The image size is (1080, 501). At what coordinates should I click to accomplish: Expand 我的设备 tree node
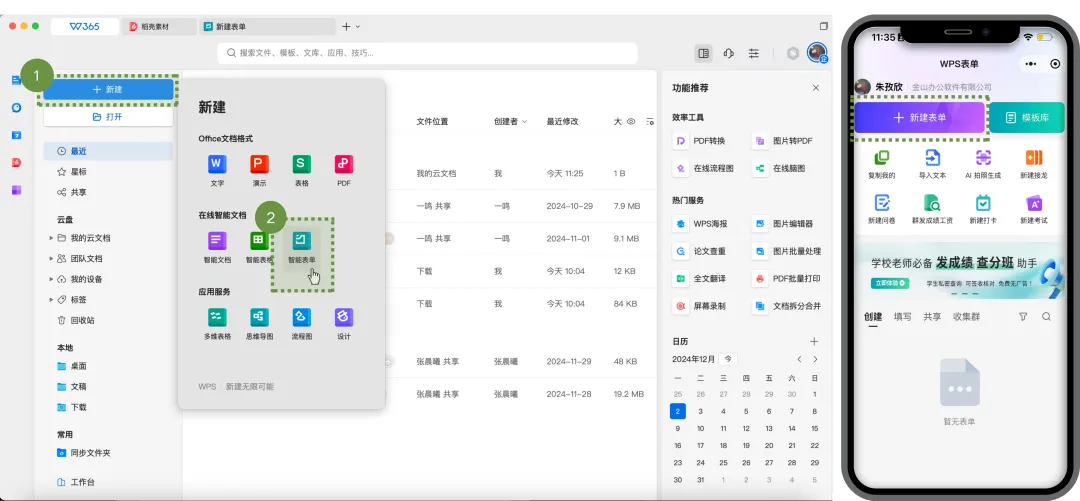tap(51, 279)
